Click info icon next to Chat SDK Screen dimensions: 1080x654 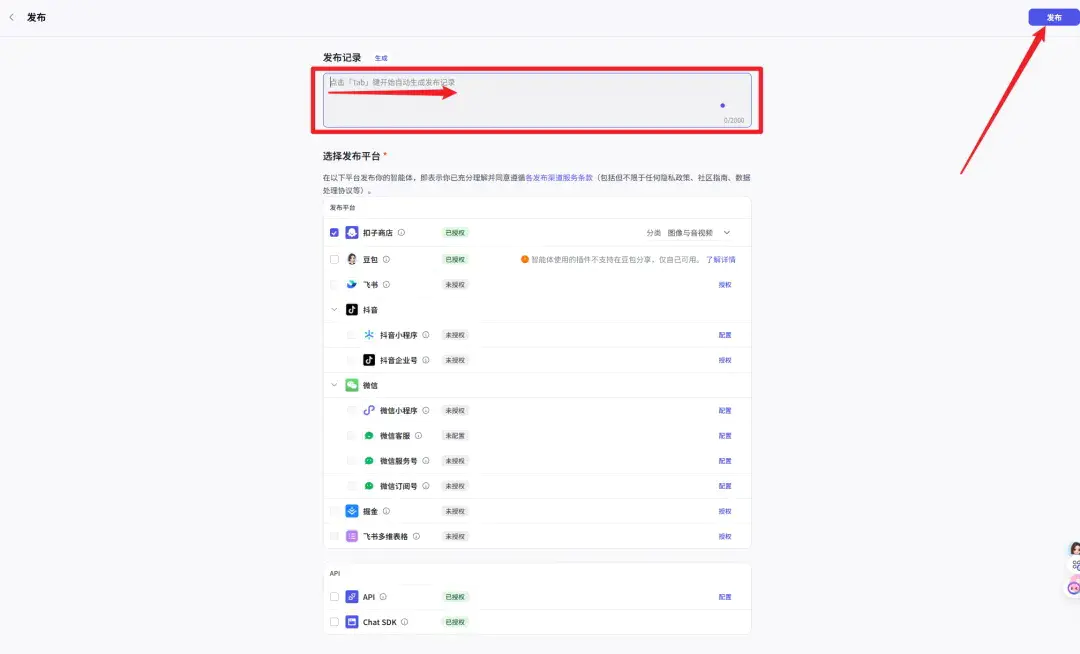pyautogui.click(x=404, y=622)
